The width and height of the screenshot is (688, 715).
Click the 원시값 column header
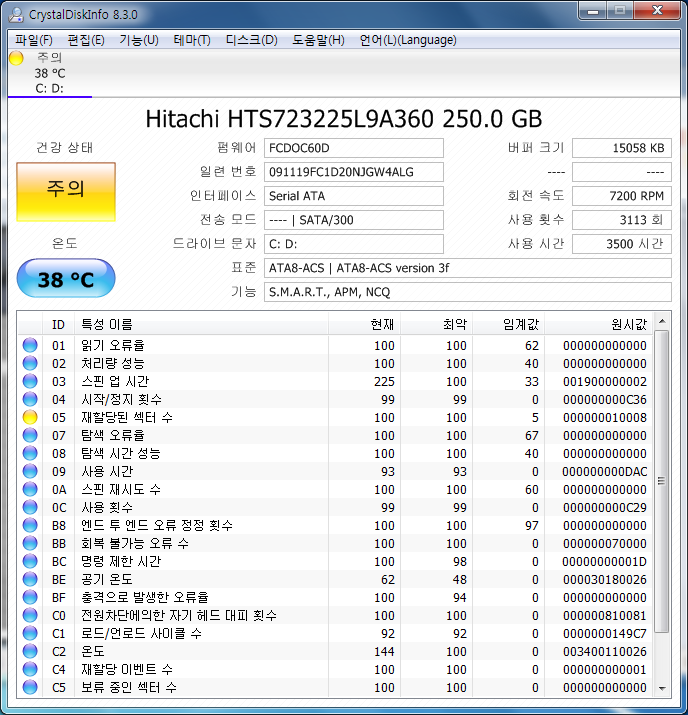coord(628,324)
